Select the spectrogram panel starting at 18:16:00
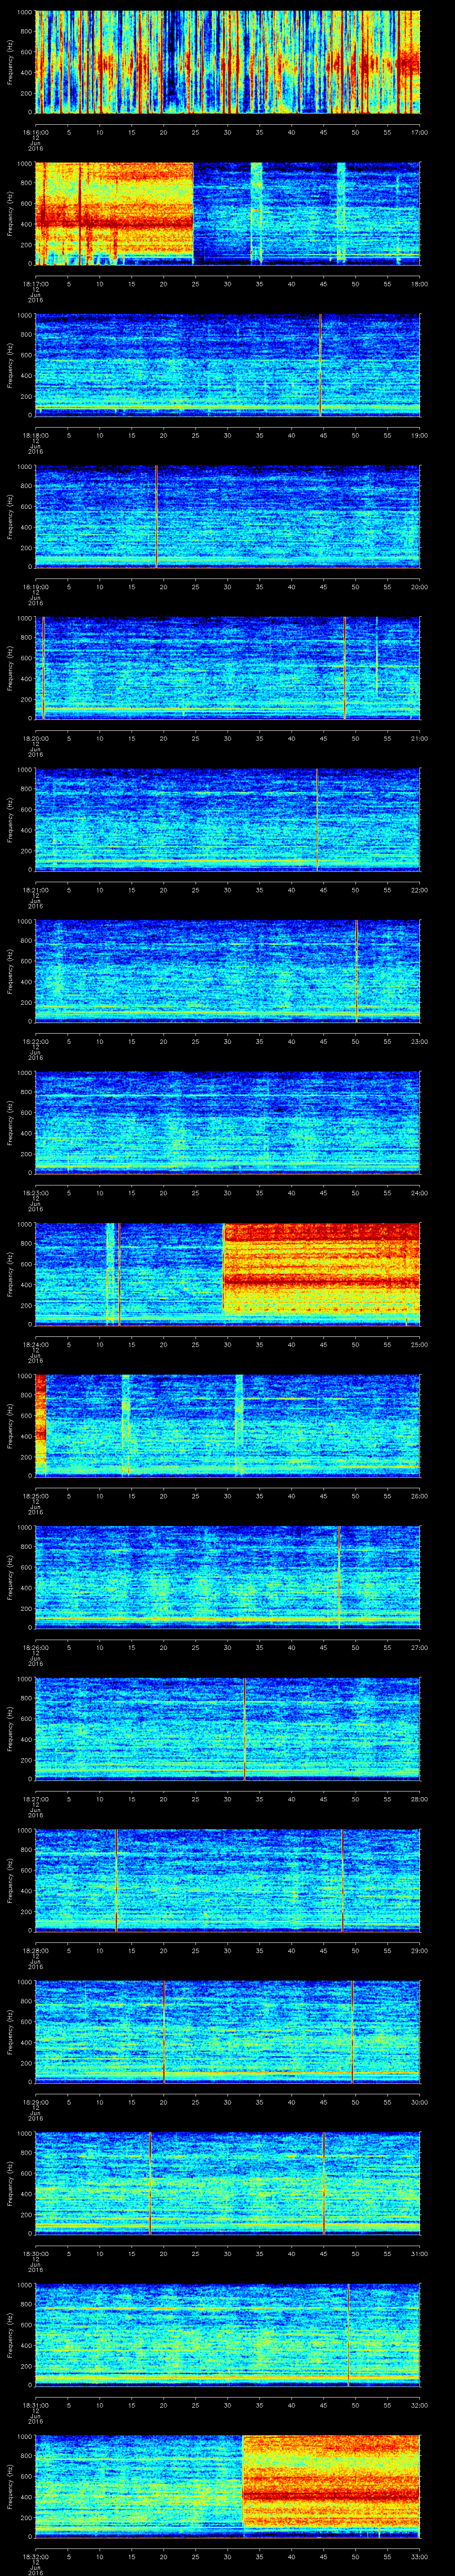 [x=228, y=62]
